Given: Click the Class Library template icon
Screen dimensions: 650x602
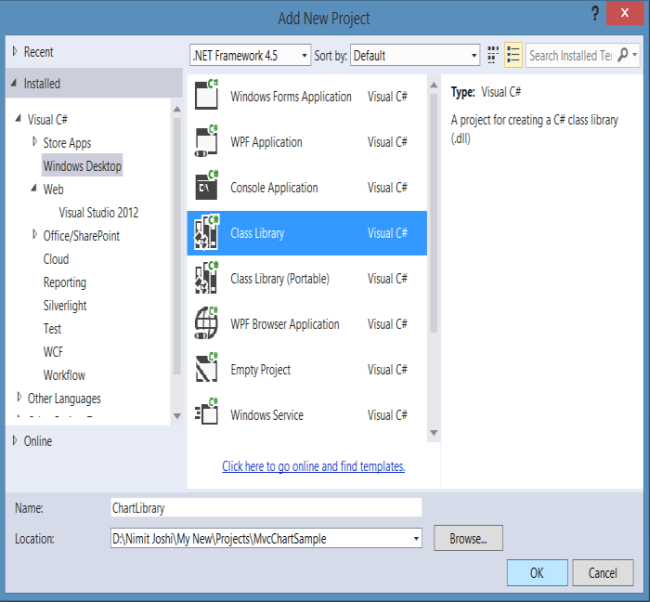Looking at the screenshot, I should pyautogui.click(x=206, y=232).
